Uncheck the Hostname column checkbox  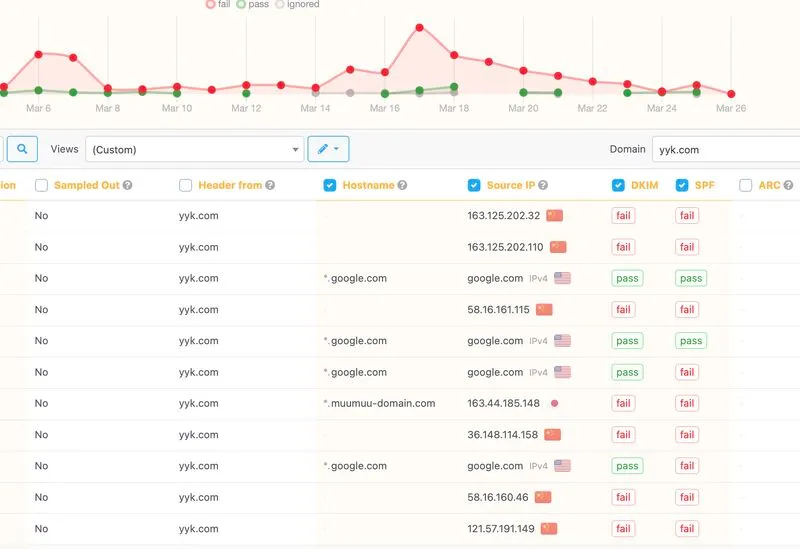[x=330, y=185]
